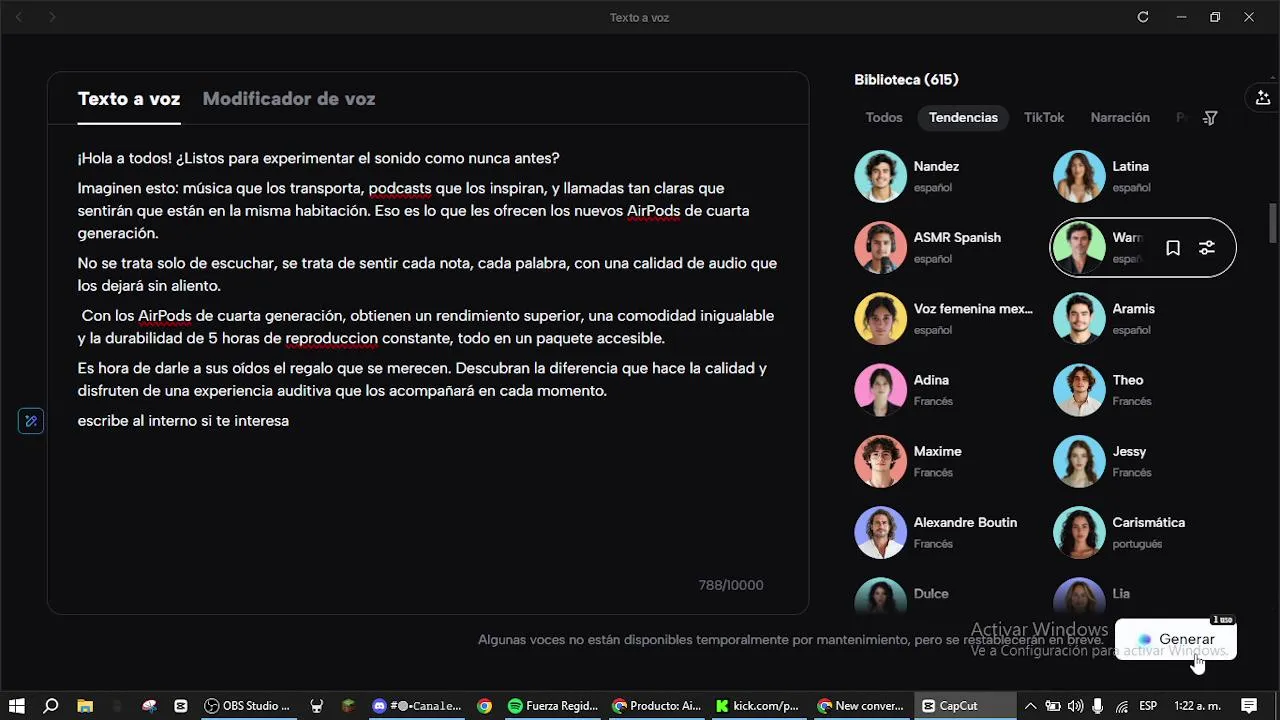Open the Windows notification center
Screen dimensions: 1280x720
tap(1249, 706)
